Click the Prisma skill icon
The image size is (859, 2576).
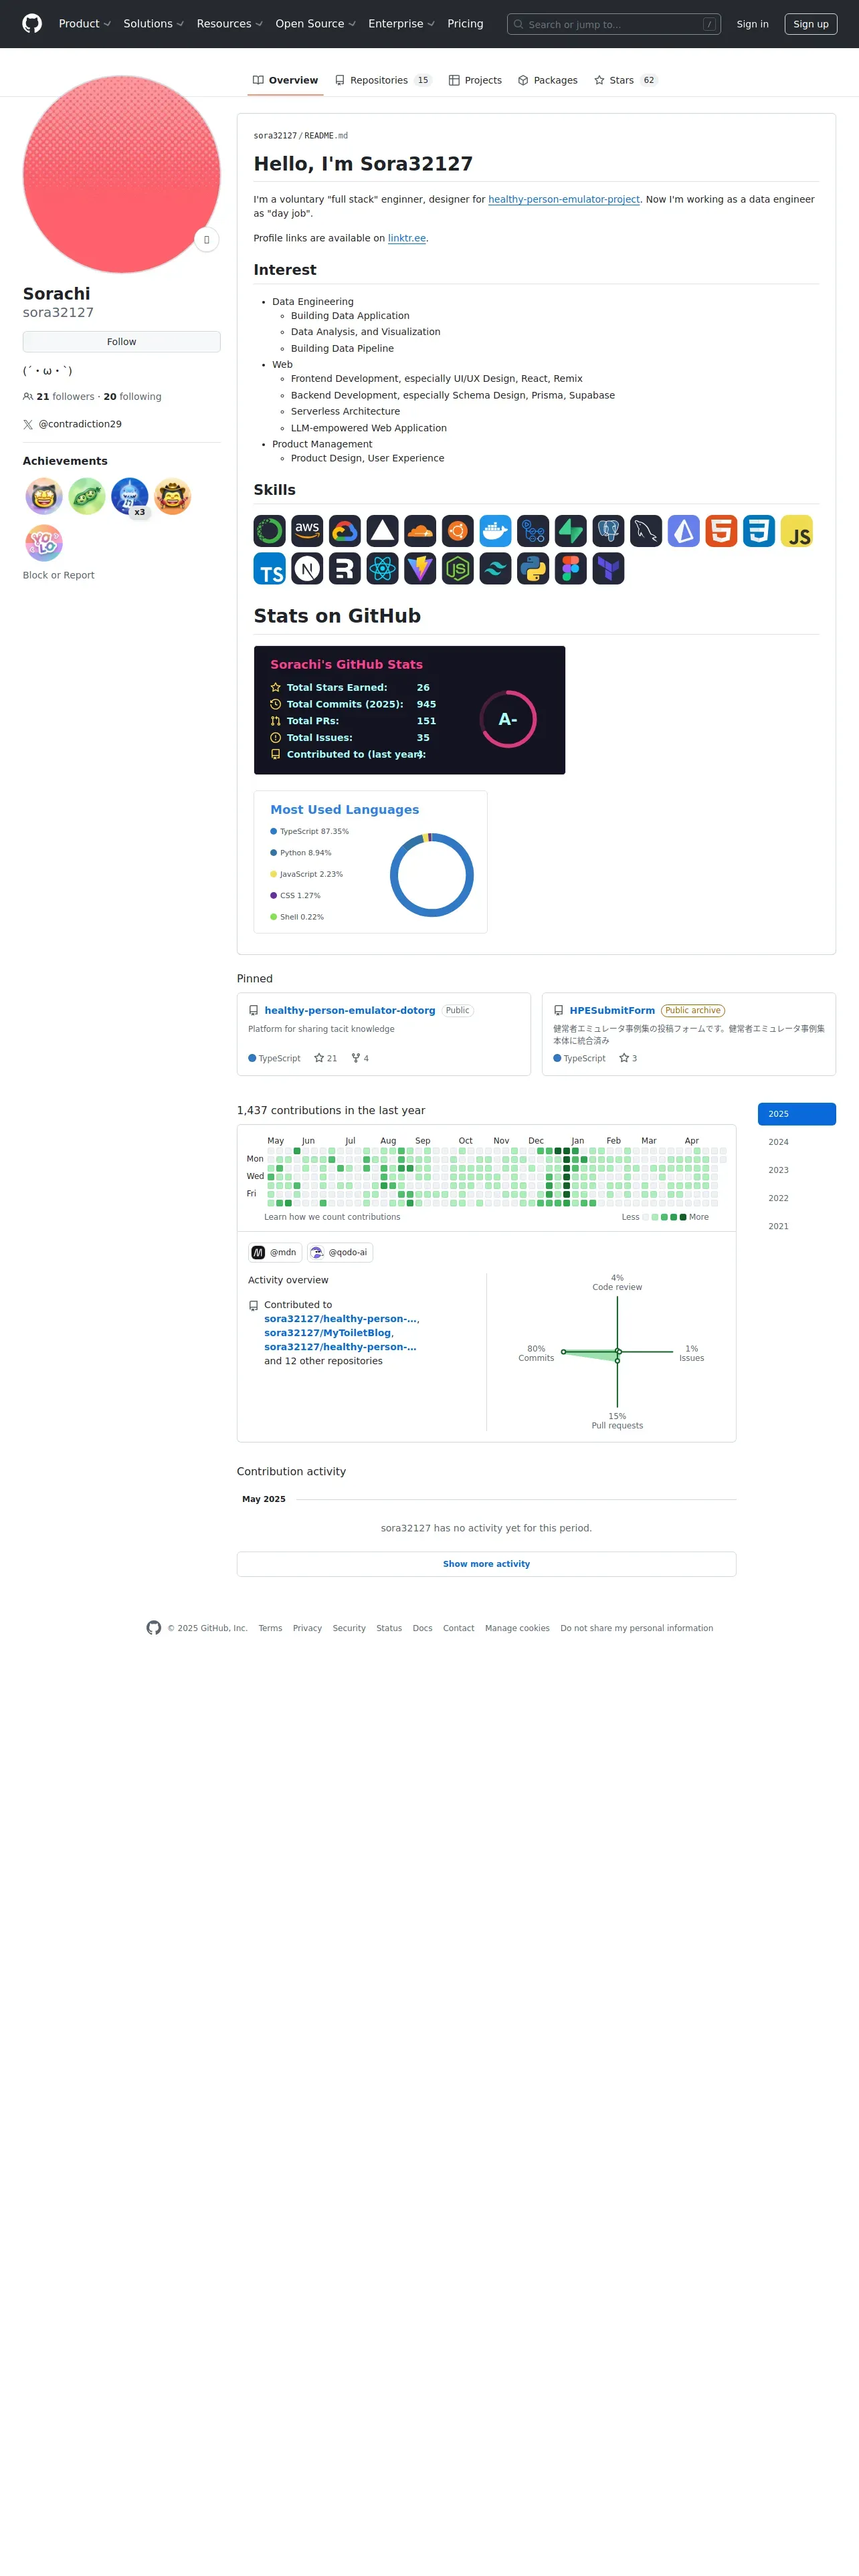[684, 531]
